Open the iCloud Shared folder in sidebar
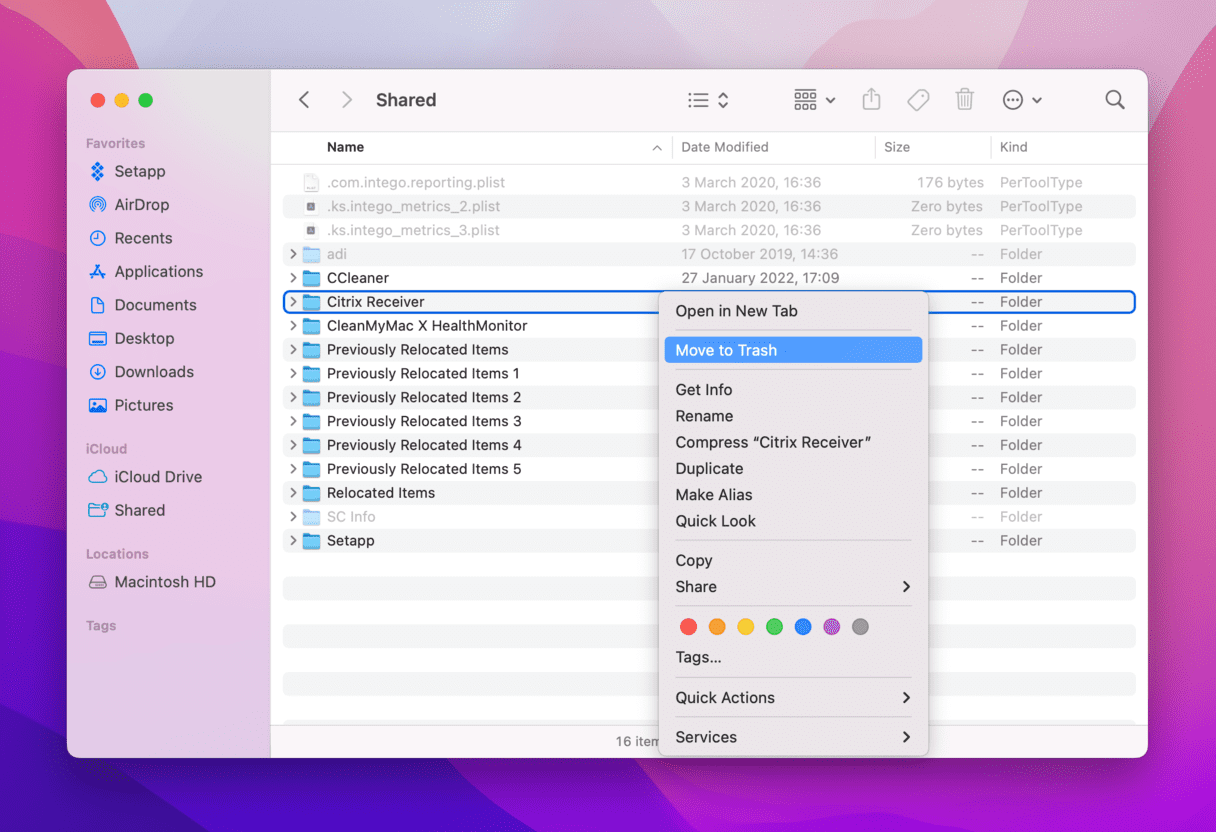This screenshot has width=1216, height=832. (x=127, y=510)
